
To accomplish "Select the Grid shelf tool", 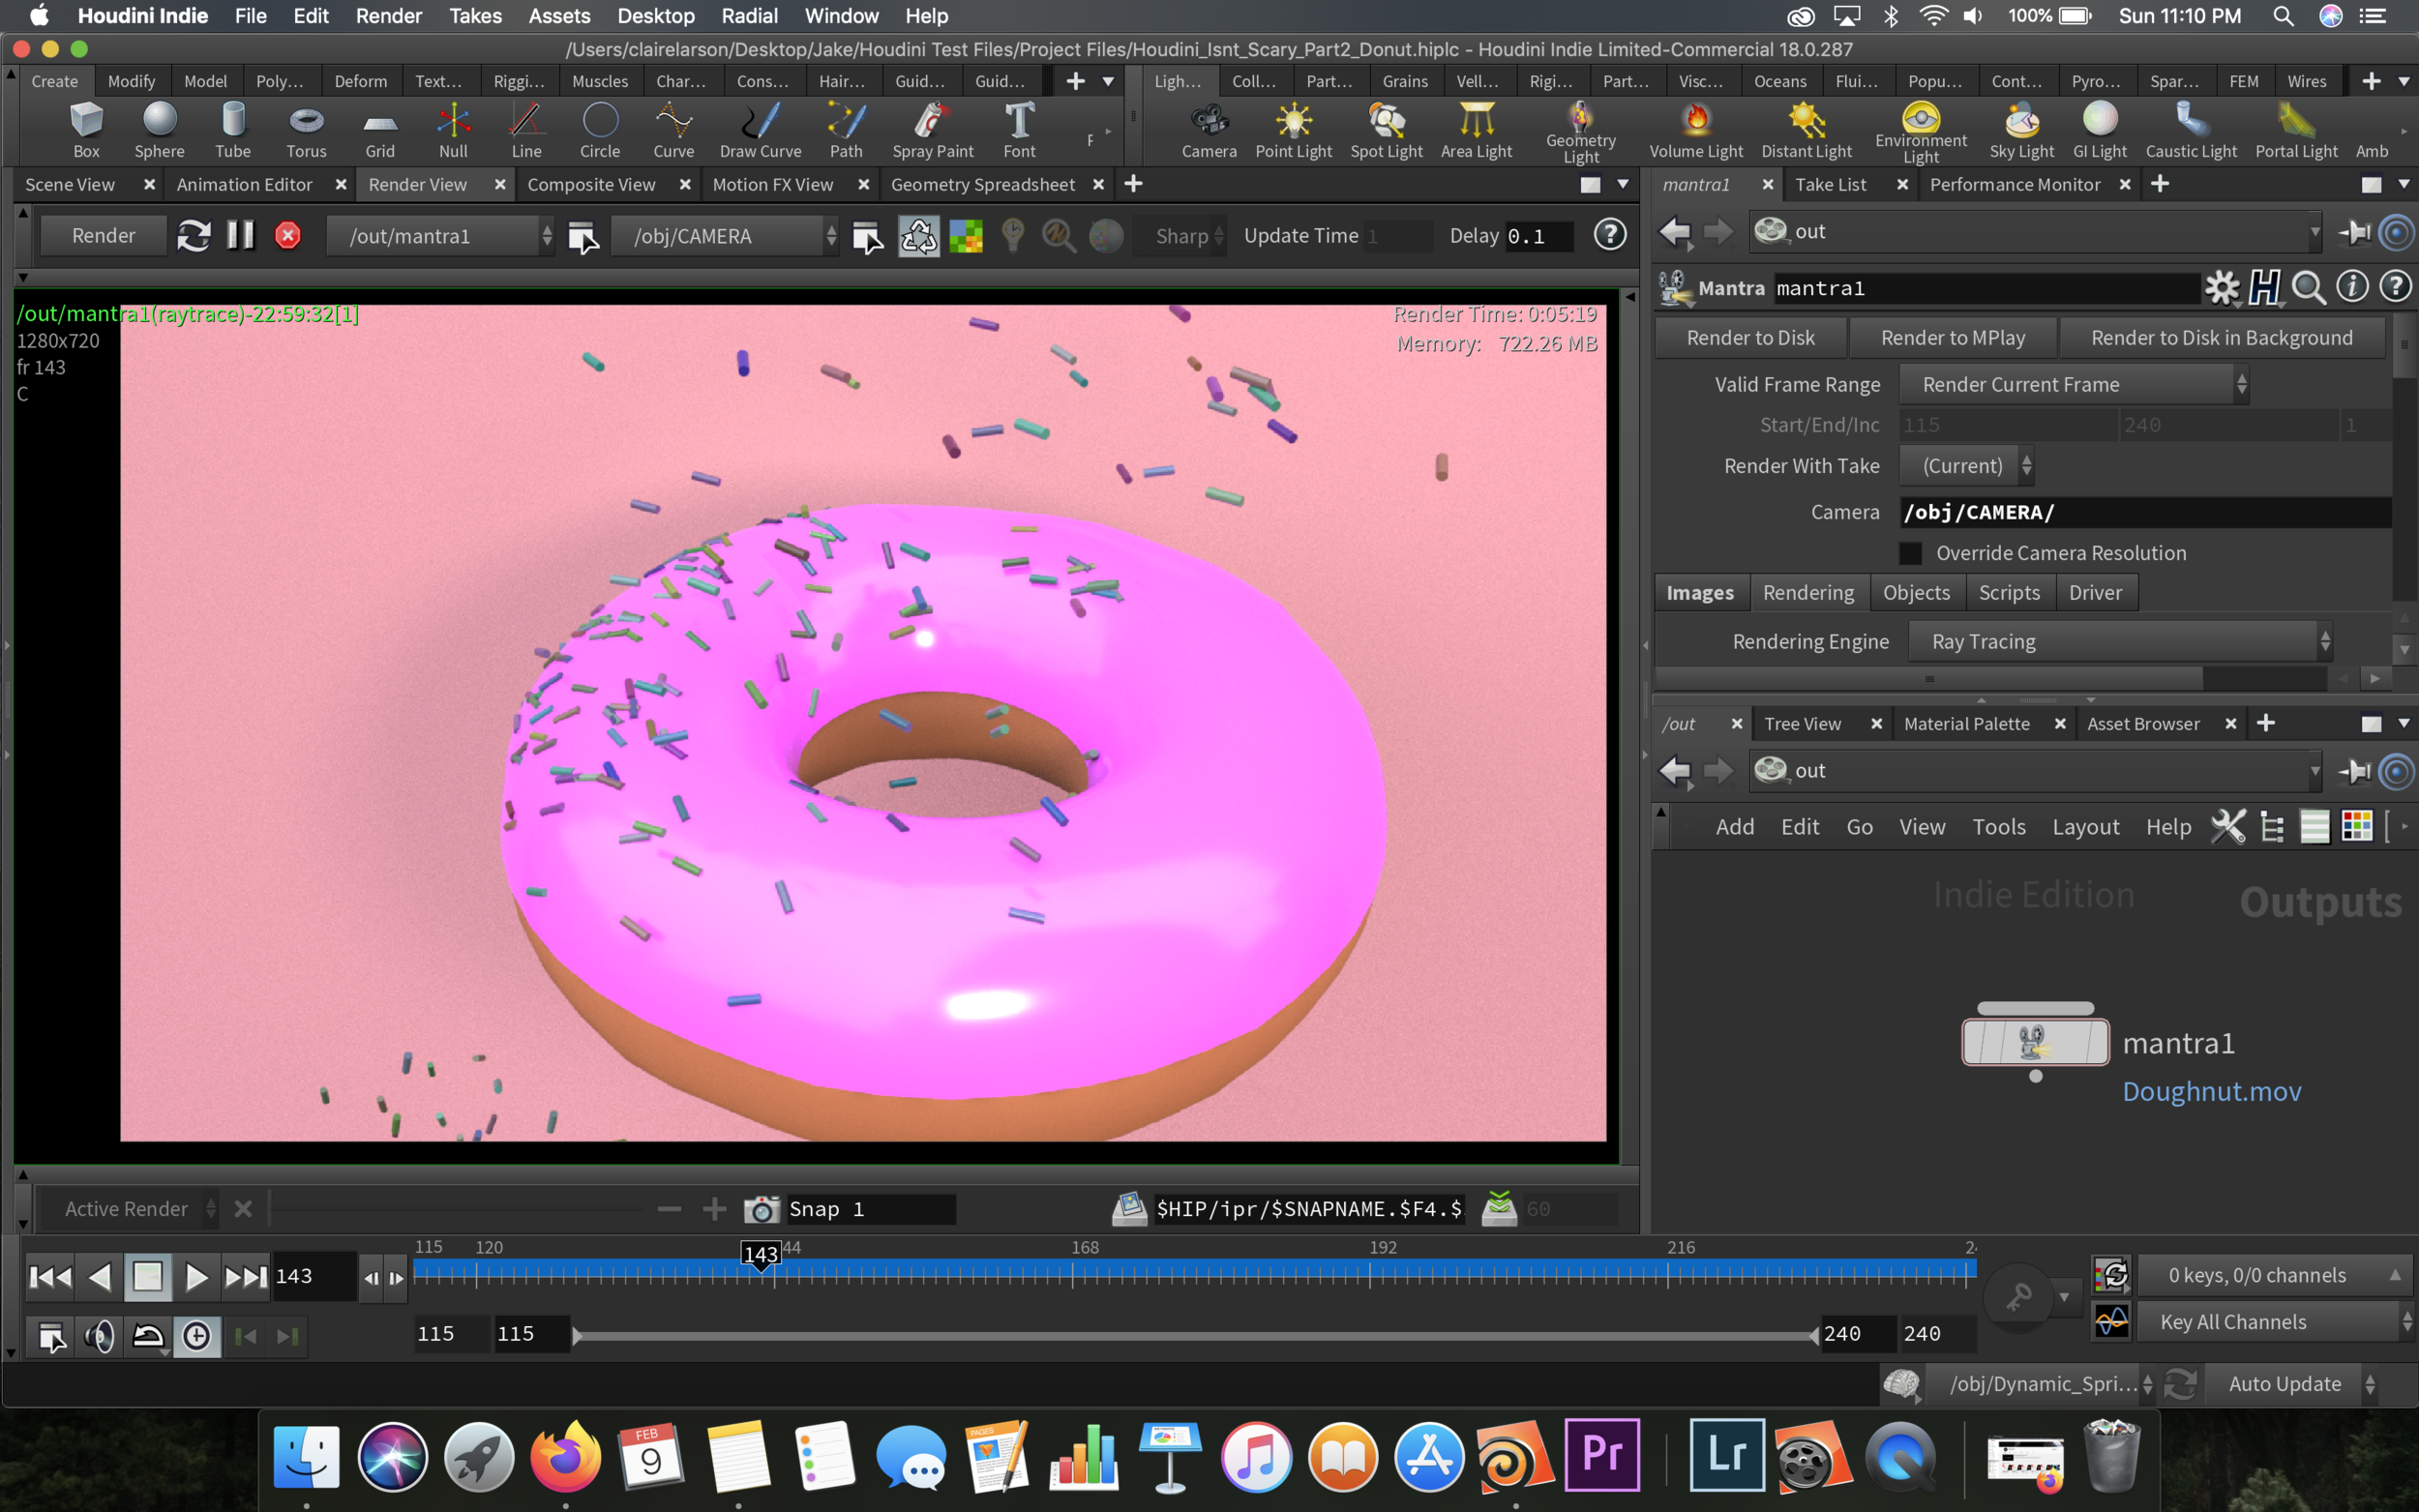I will (x=380, y=130).
